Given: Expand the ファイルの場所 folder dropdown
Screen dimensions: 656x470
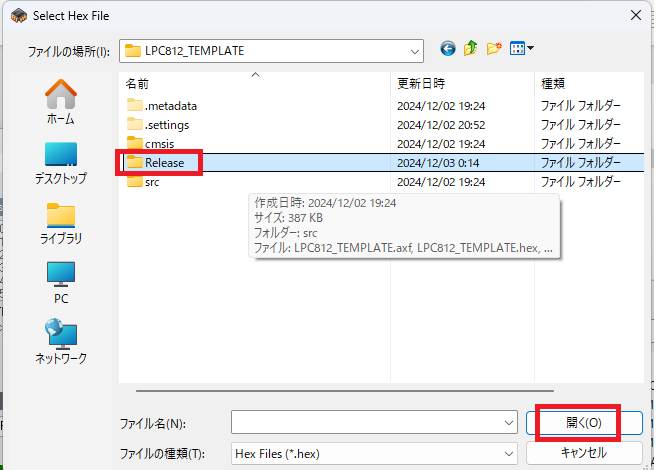Looking at the screenshot, I should click(x=414, y=50).
